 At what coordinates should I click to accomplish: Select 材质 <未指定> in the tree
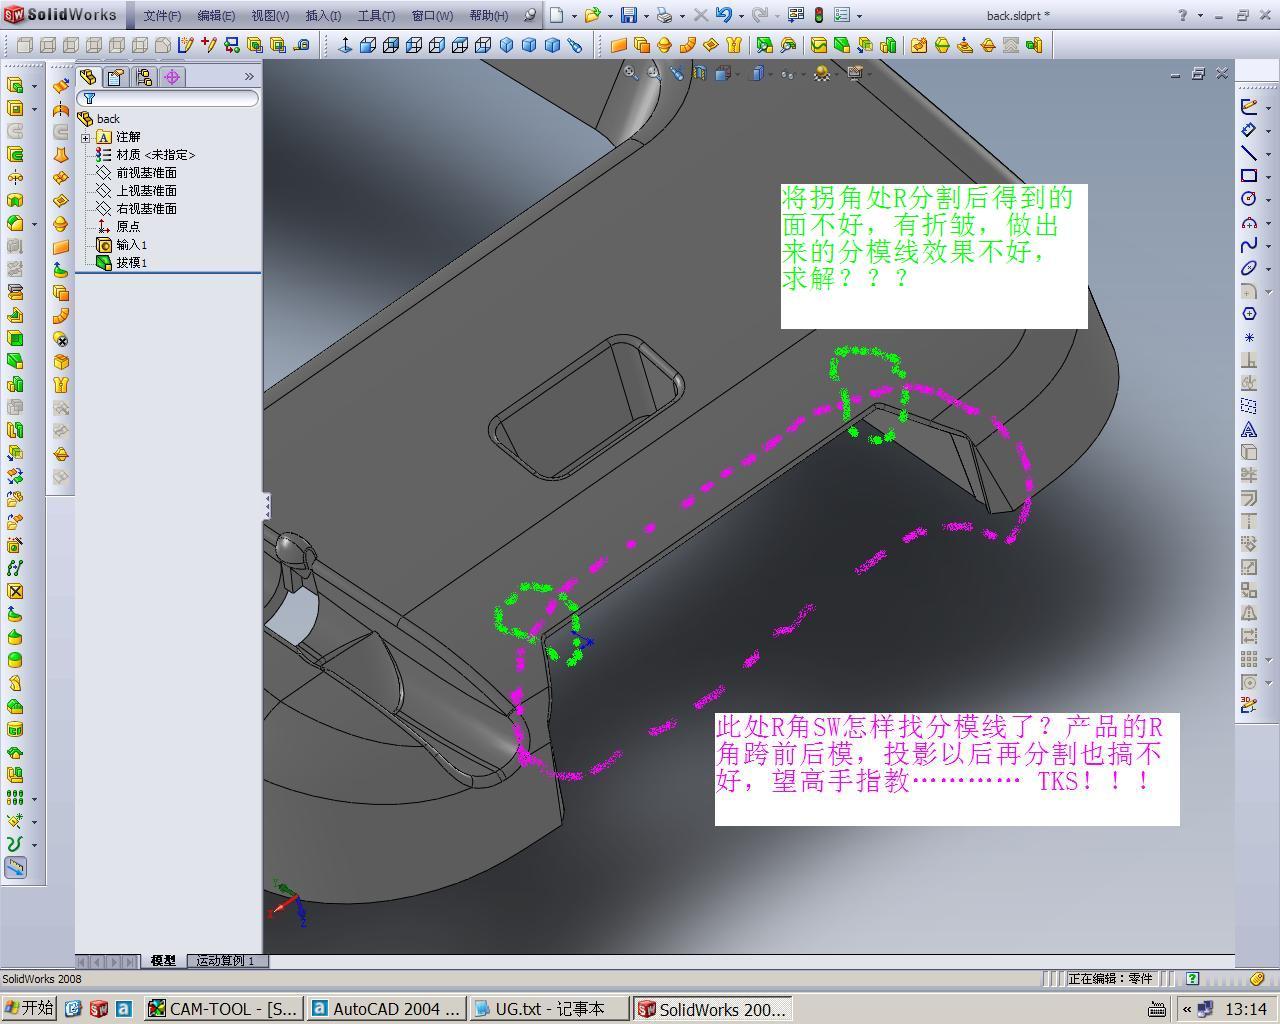coord(146,155)
